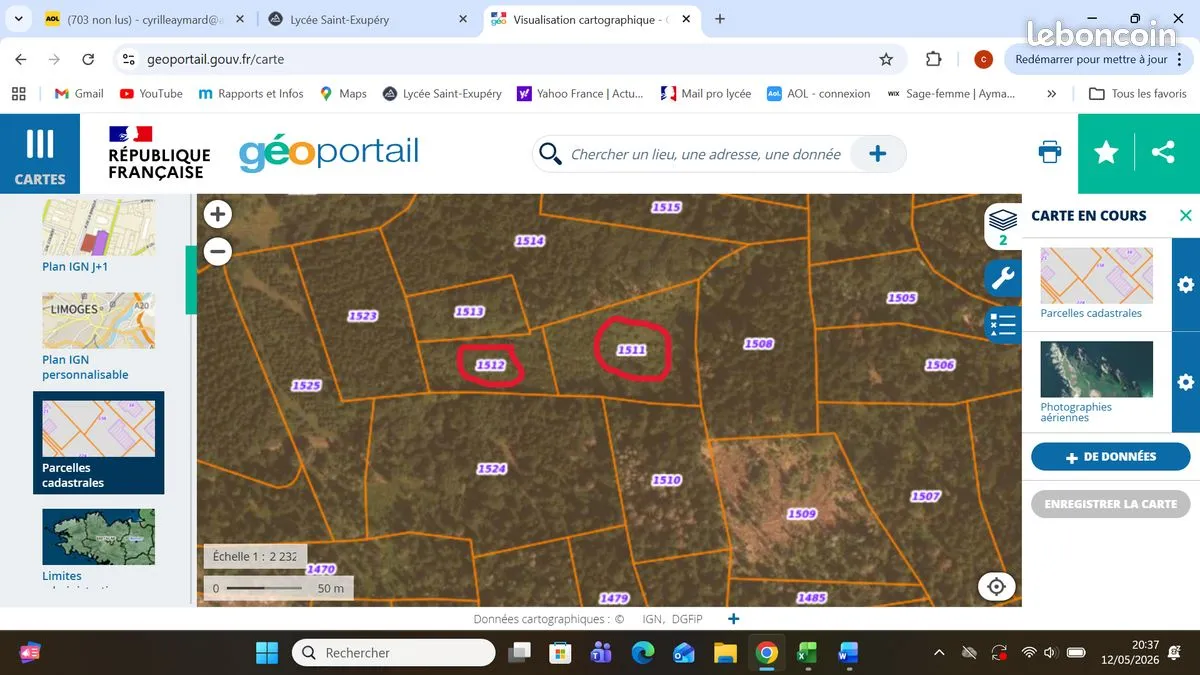This screenshot has width=1200, height=675.
Task: Open the Mail pro lycée bookmark
Action: pyautogui.click(x=706, y=94)
